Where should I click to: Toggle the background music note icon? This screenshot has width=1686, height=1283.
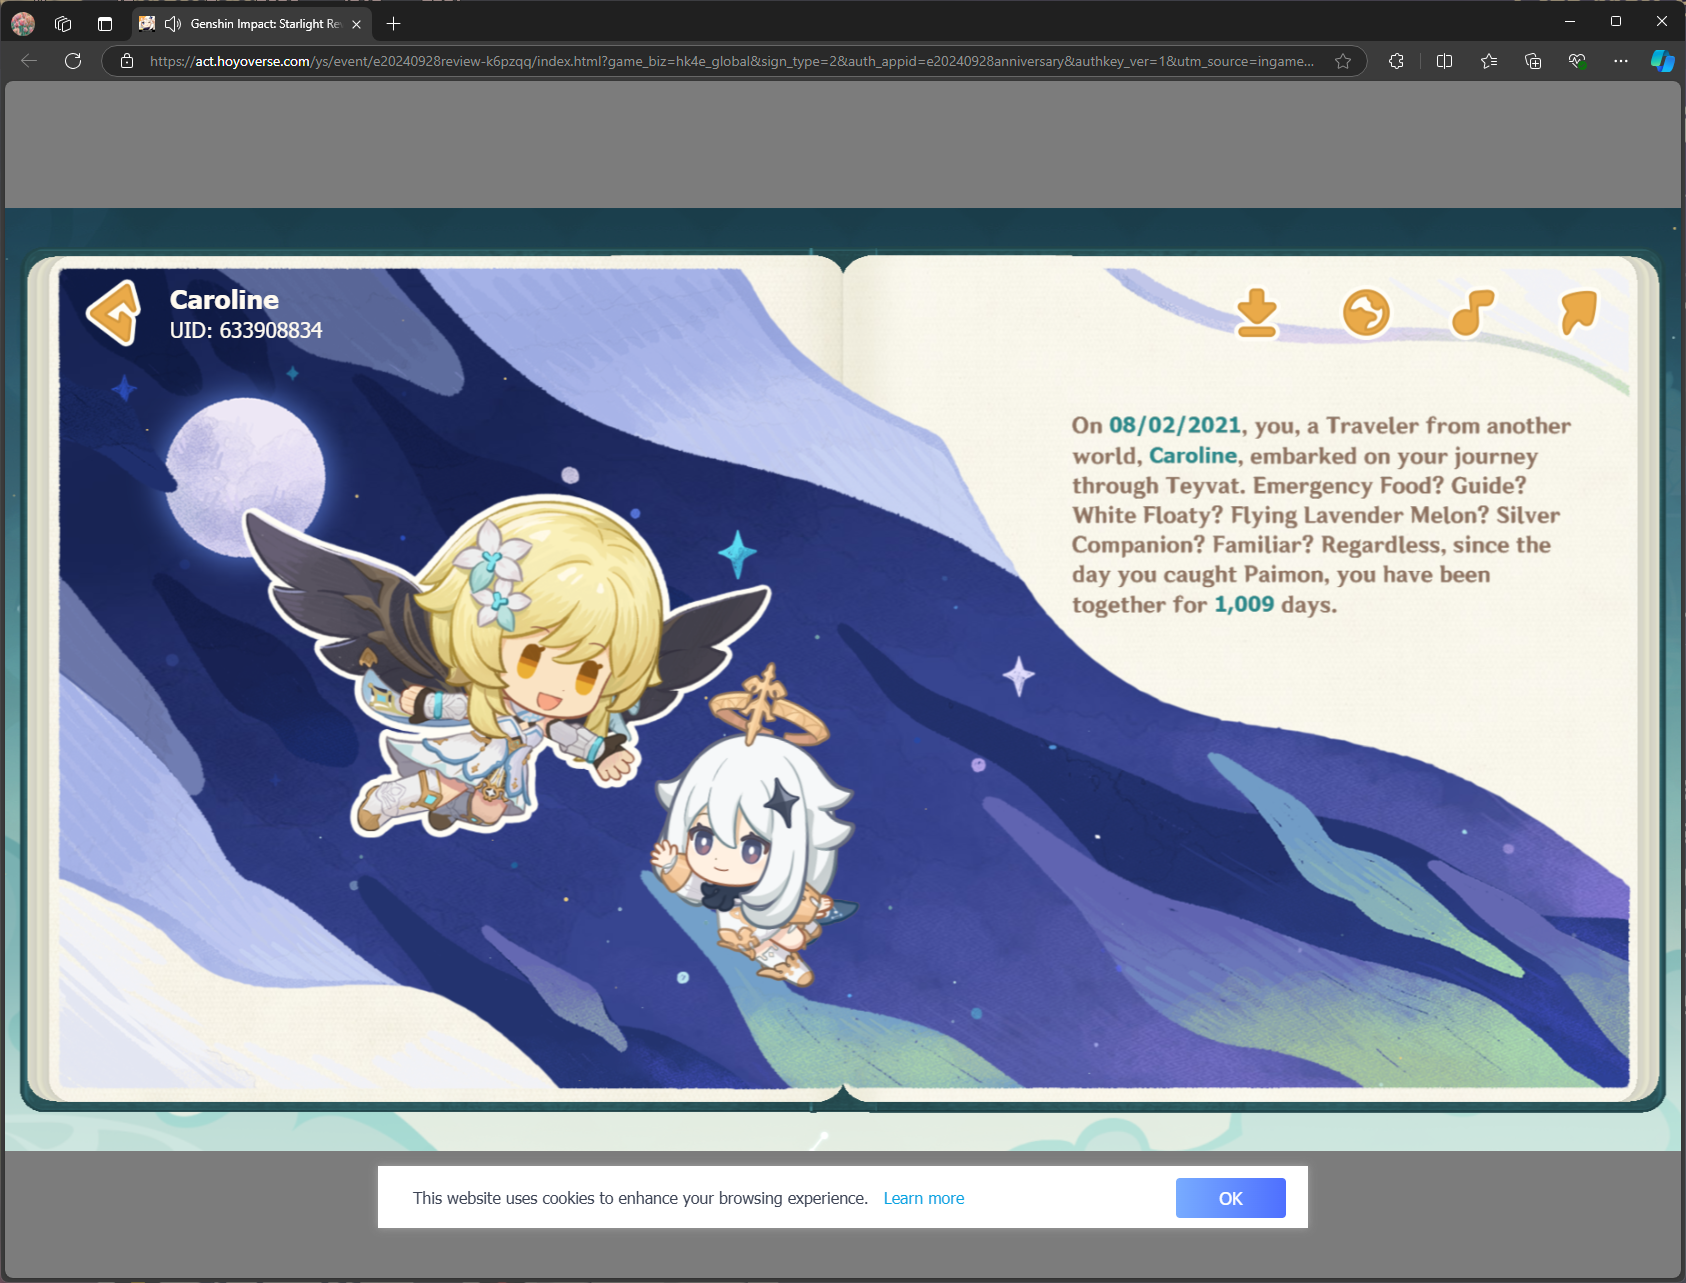[1474, 311]
